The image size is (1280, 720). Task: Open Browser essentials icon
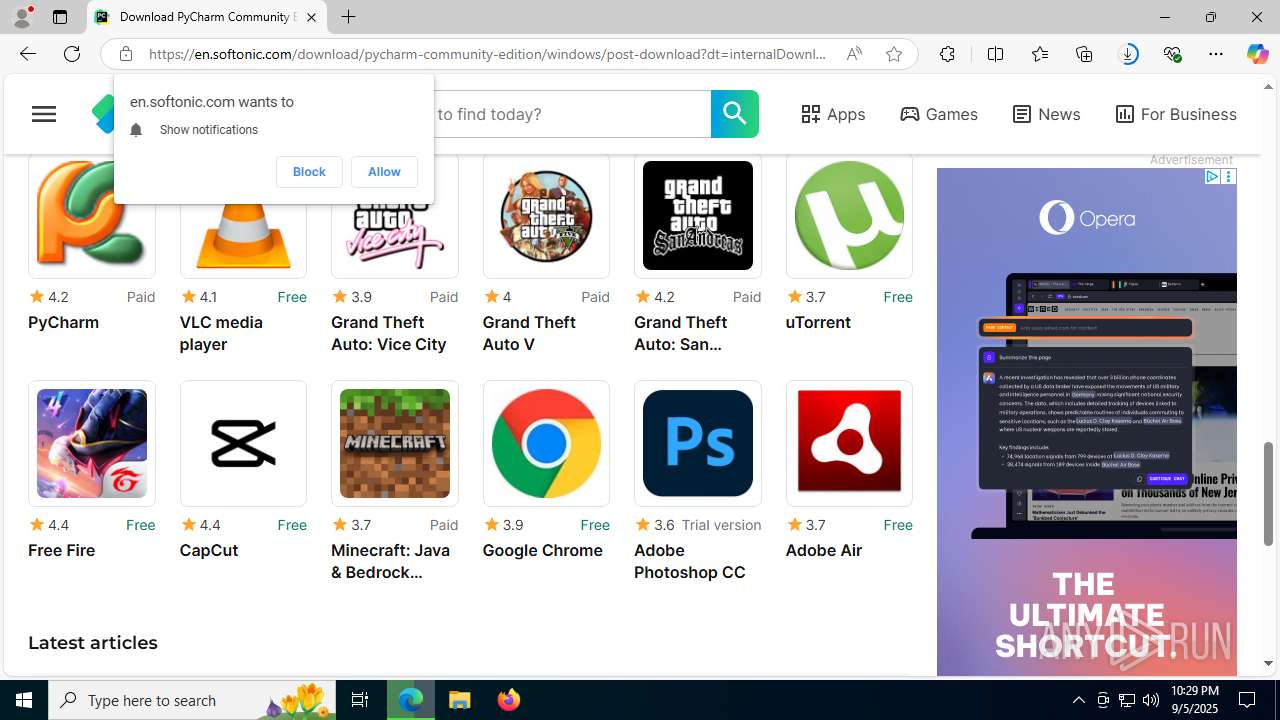point(1172,54)
